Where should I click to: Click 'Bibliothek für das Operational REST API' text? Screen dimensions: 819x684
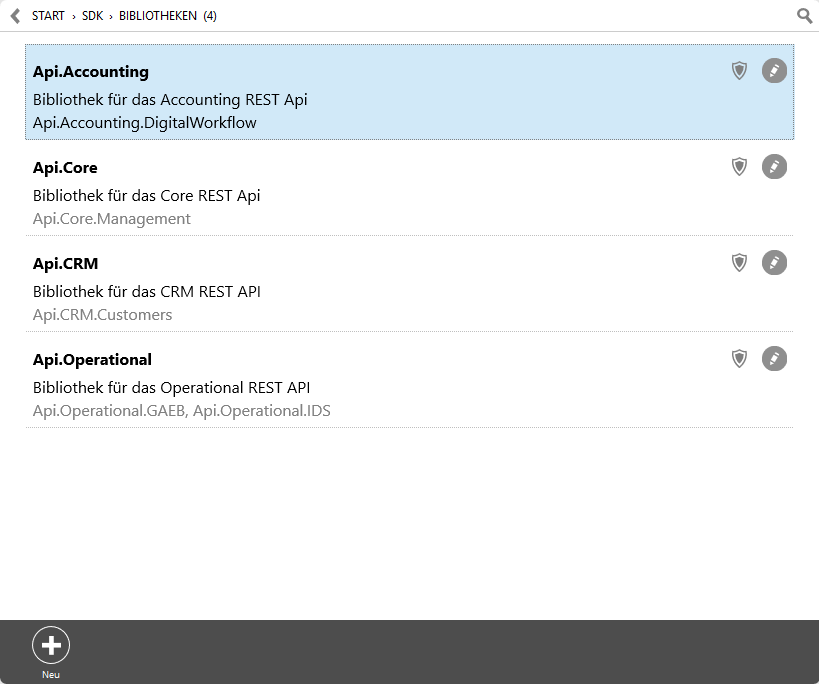(x=171, y=388)
